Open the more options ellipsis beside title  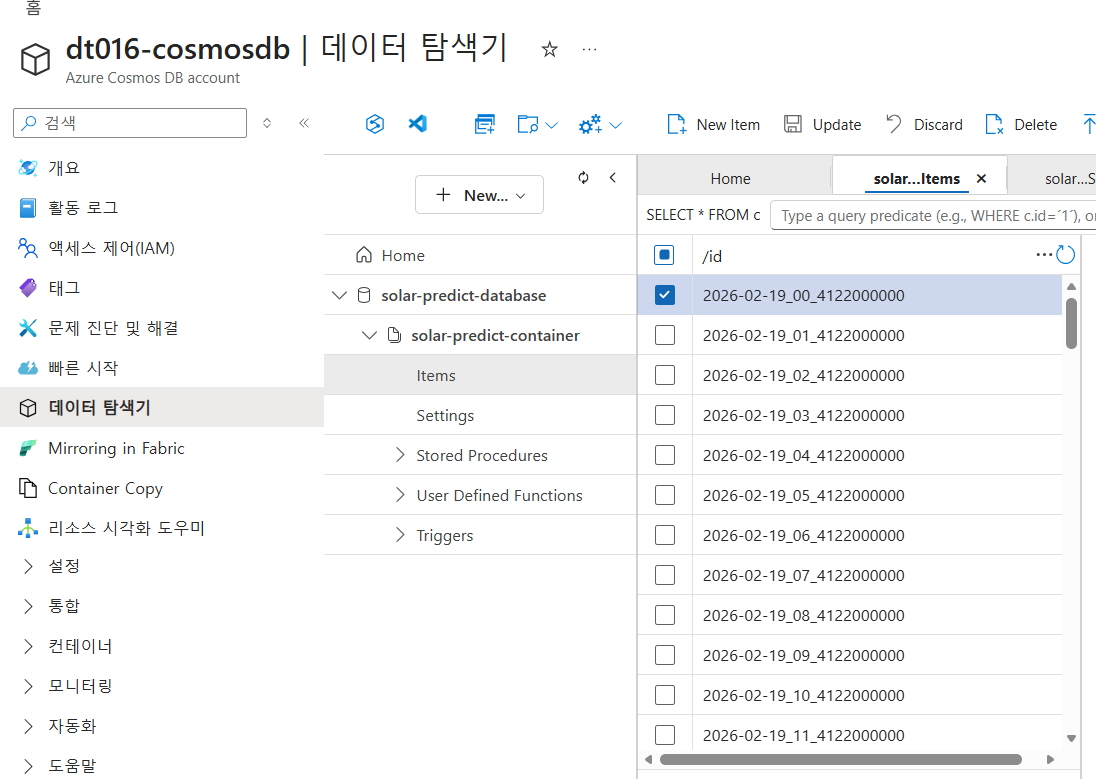click(x=589, y=49)
